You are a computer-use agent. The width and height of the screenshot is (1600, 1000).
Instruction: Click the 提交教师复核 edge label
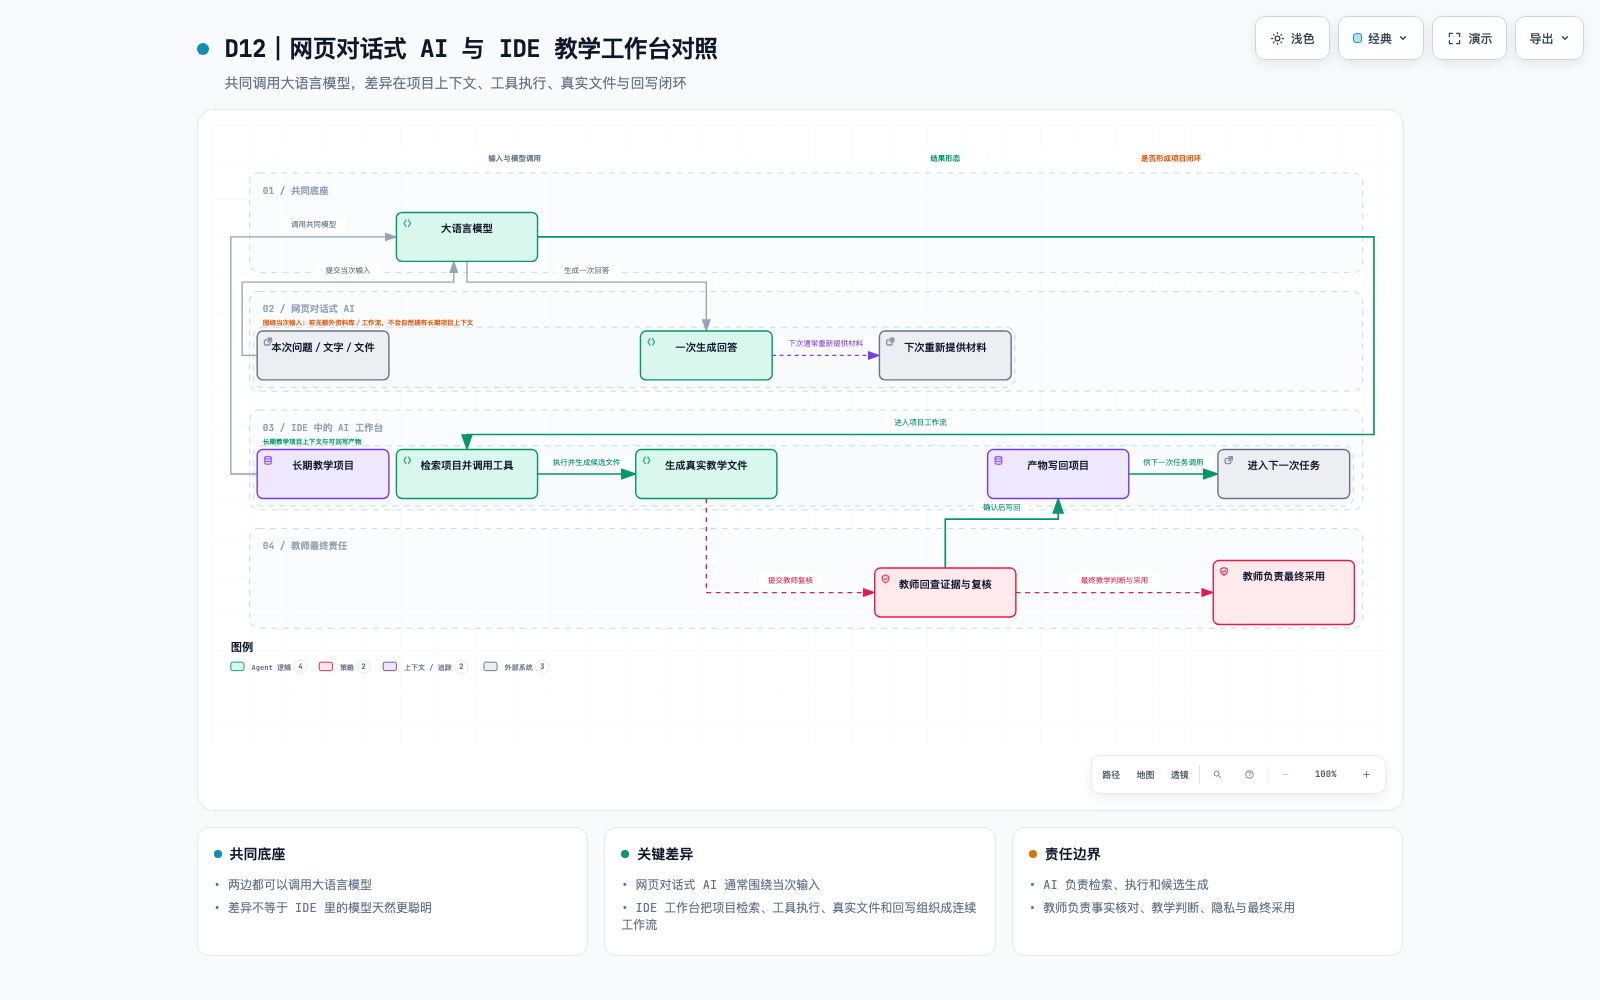790,581
